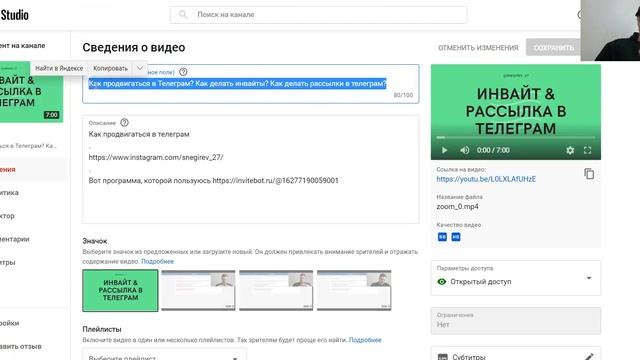
Task: Click 'Подробнее' link under Значок
Action: 158,261
